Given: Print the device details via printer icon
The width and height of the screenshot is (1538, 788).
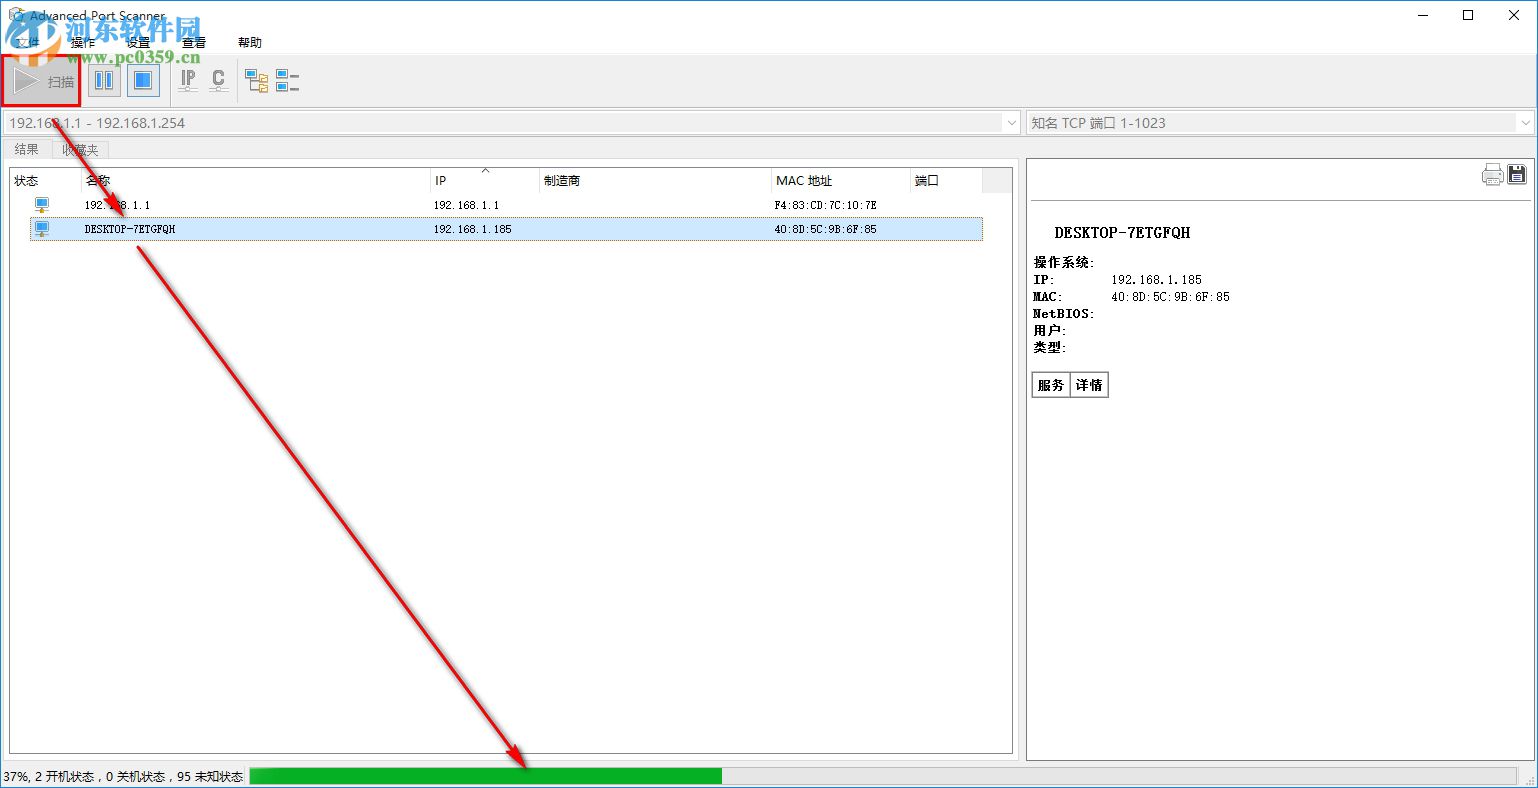Looking at the screenshot, I should tap(1492, 174).
